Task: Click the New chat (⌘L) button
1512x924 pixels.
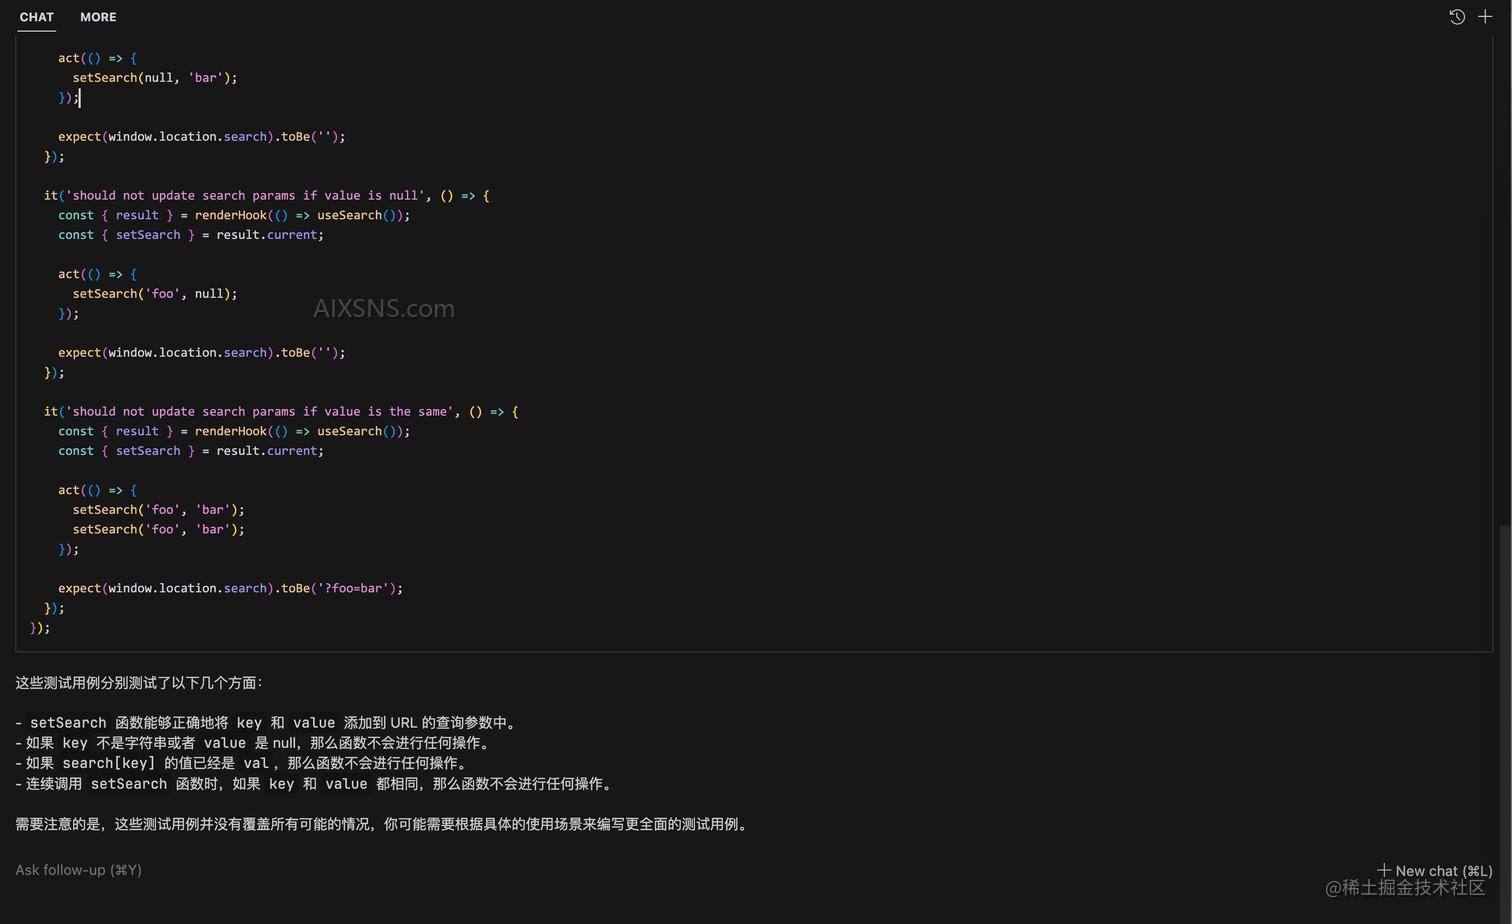Action: pos(1434,870)
